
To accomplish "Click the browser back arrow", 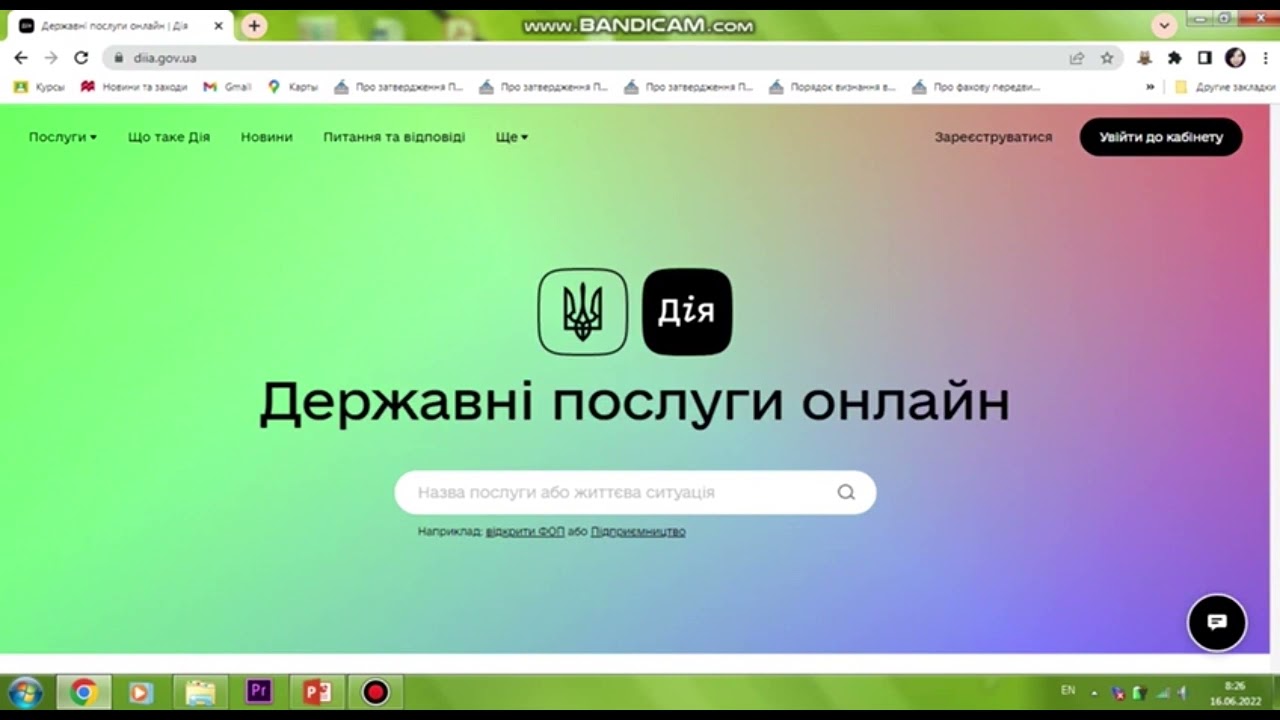I will (21, 58).
